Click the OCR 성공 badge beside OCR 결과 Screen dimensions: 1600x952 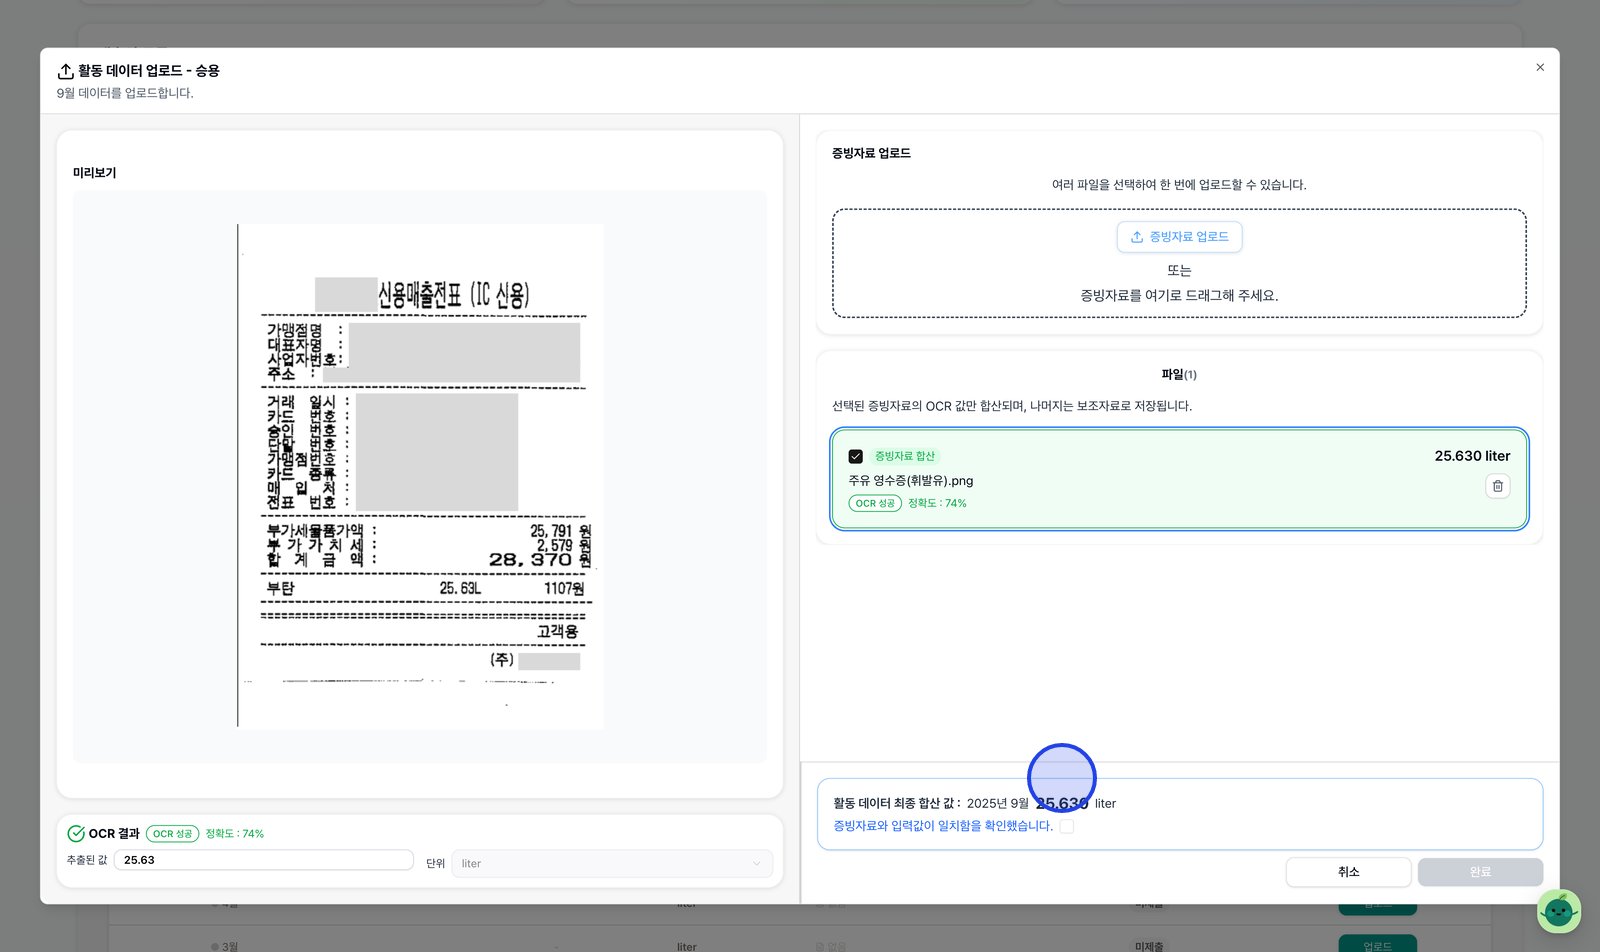pos(172,834)
